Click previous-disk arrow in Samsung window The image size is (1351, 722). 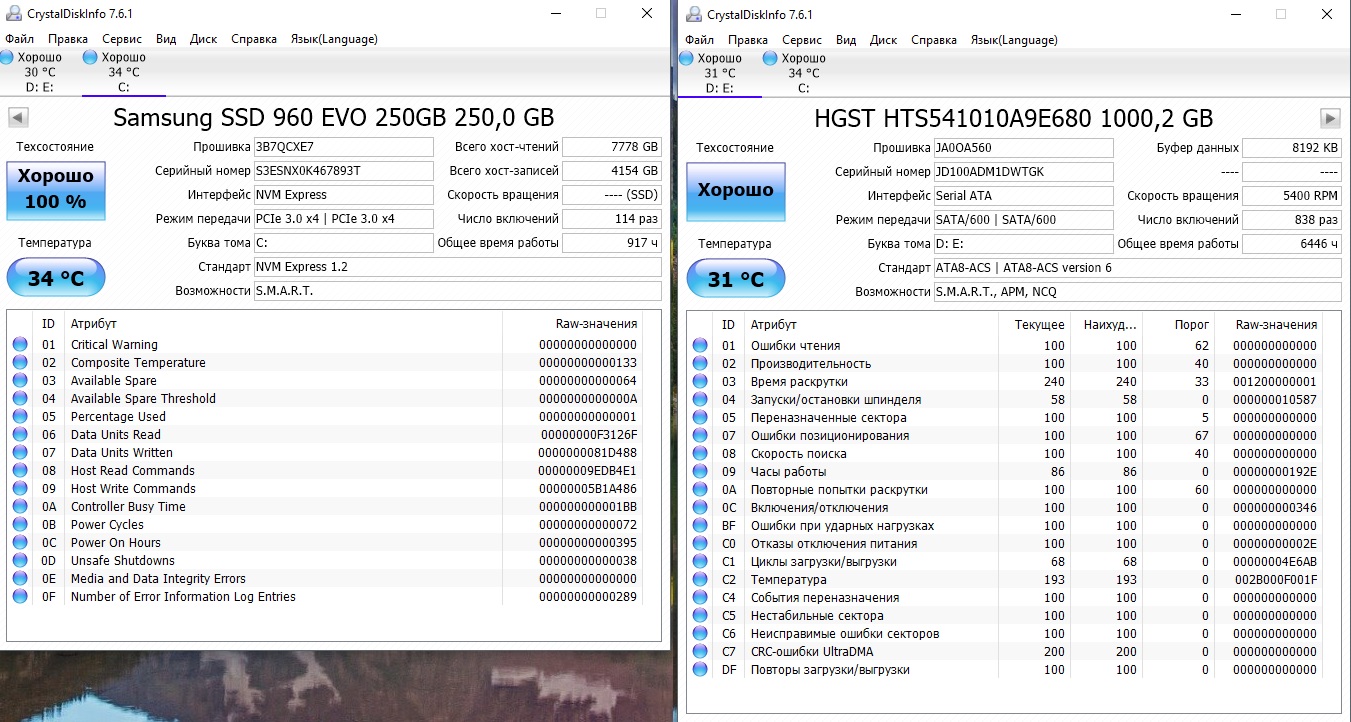click(x=17, y=118)
